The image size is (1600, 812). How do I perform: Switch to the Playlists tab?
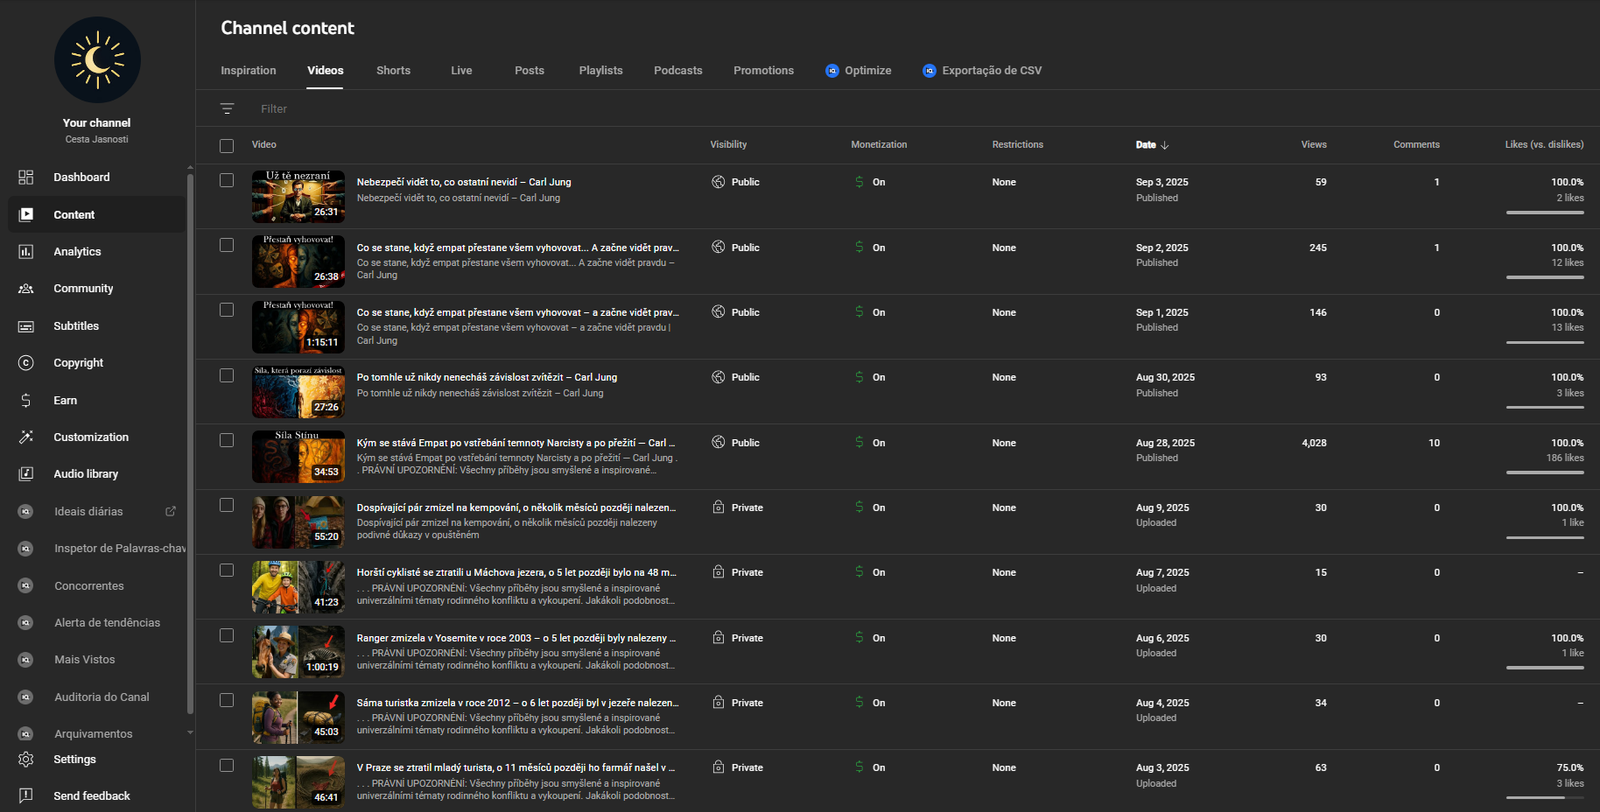click(600, 71)
